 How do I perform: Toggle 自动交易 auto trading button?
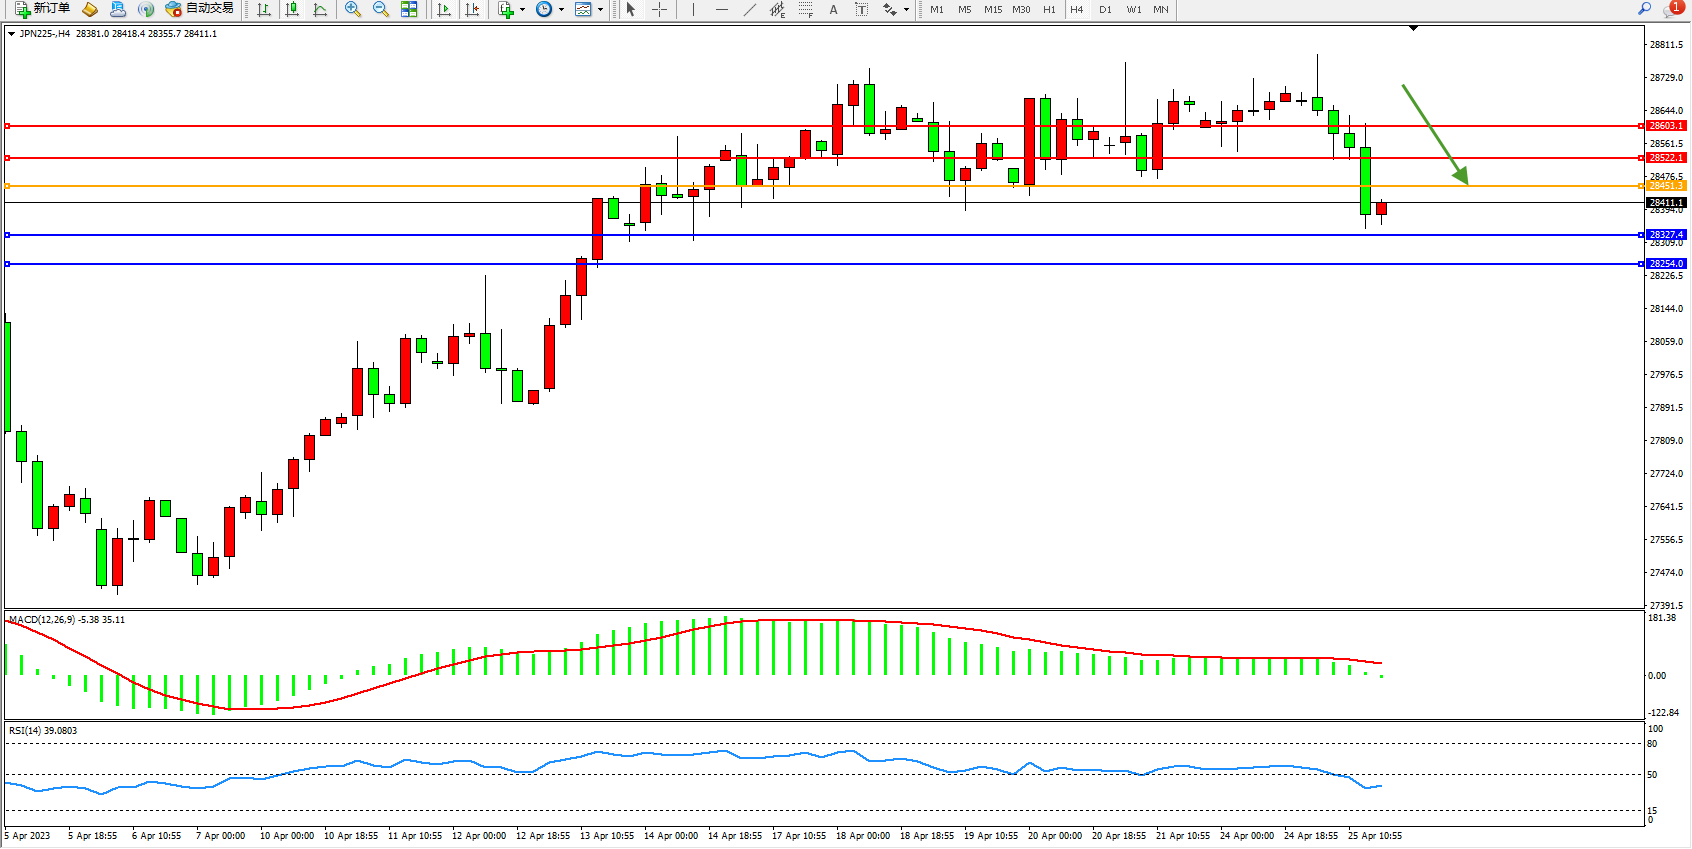coord(199,9)
